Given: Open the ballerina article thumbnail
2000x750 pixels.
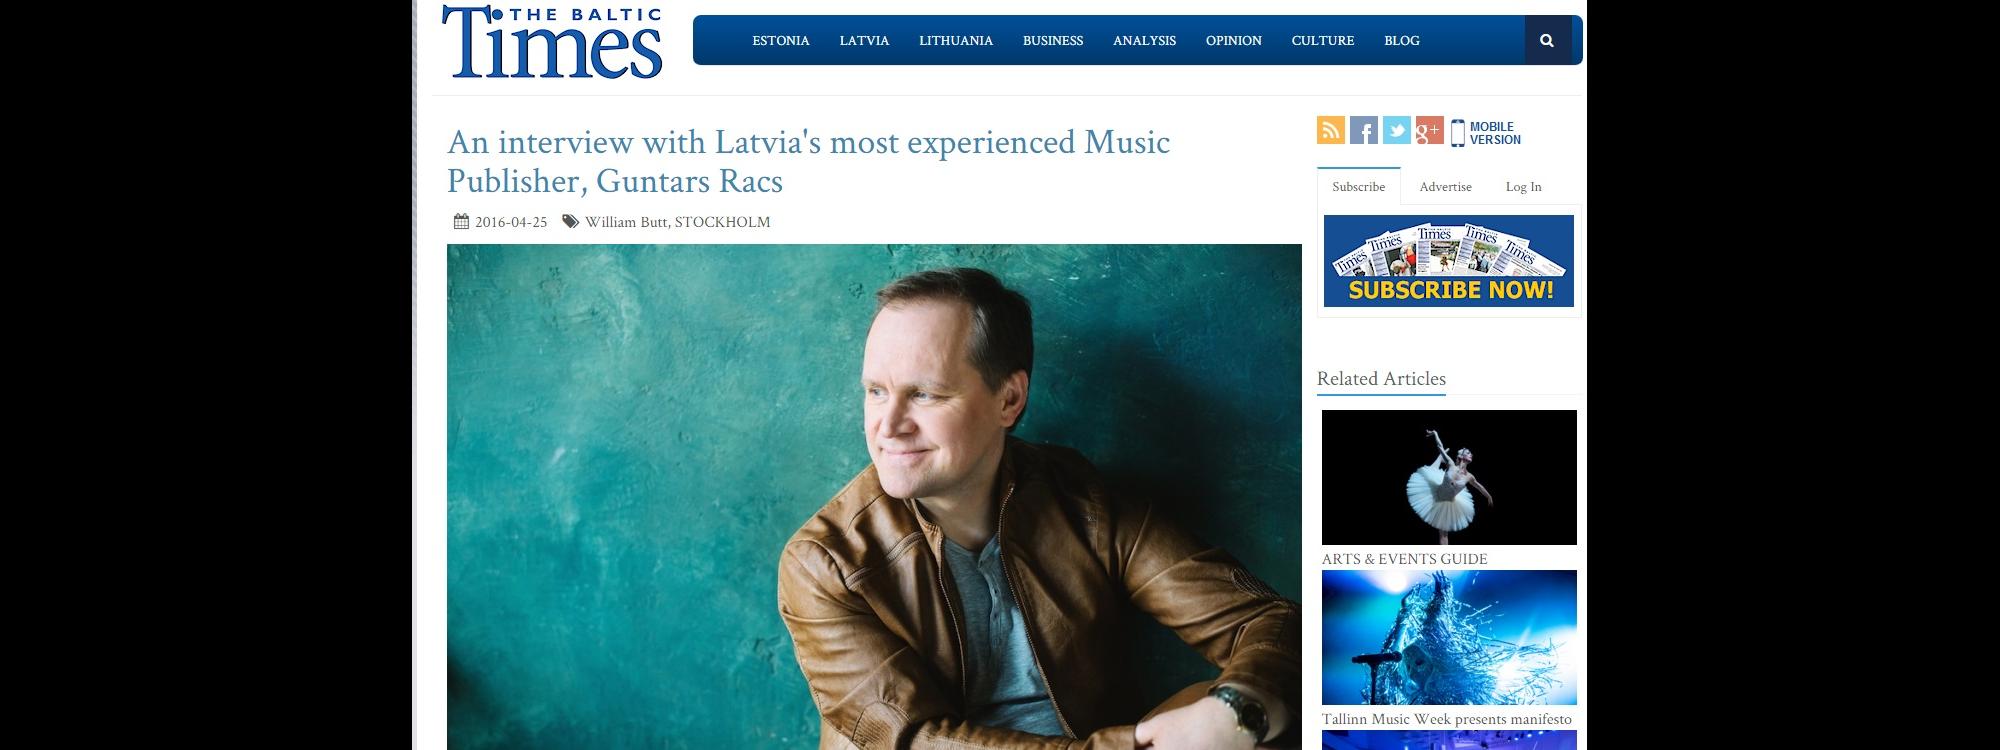Looking at the screenshot, I should point(1449,477).
